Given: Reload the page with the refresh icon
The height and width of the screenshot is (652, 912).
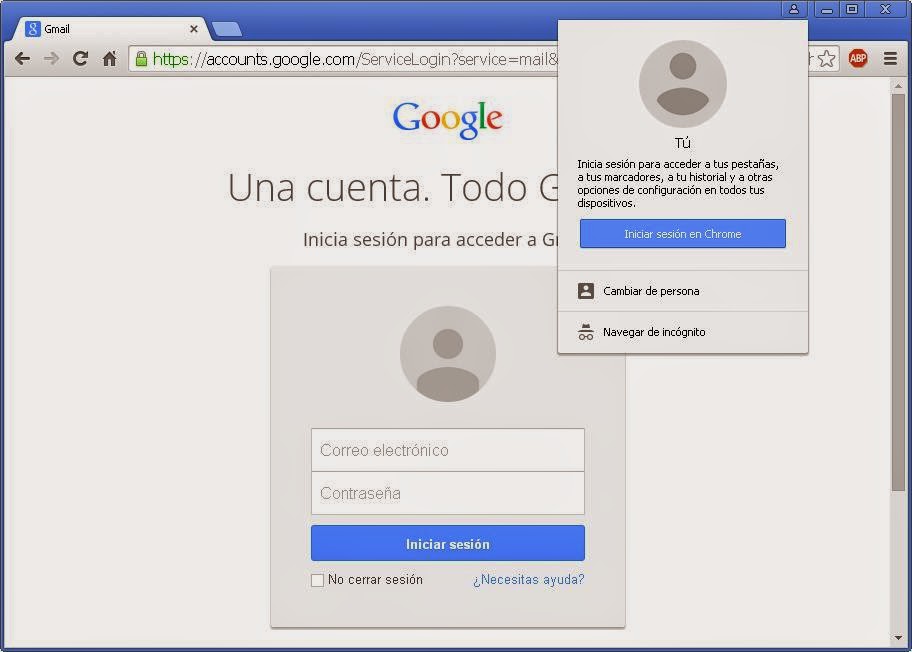Looking at the screenshot, I should click(x=80, y=58).
